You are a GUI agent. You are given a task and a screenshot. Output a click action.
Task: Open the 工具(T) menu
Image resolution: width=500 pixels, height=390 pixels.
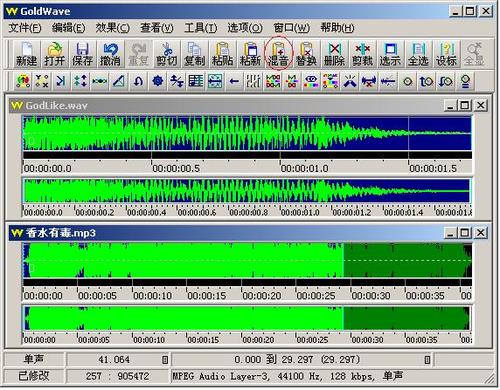click(x=201, y=28)
